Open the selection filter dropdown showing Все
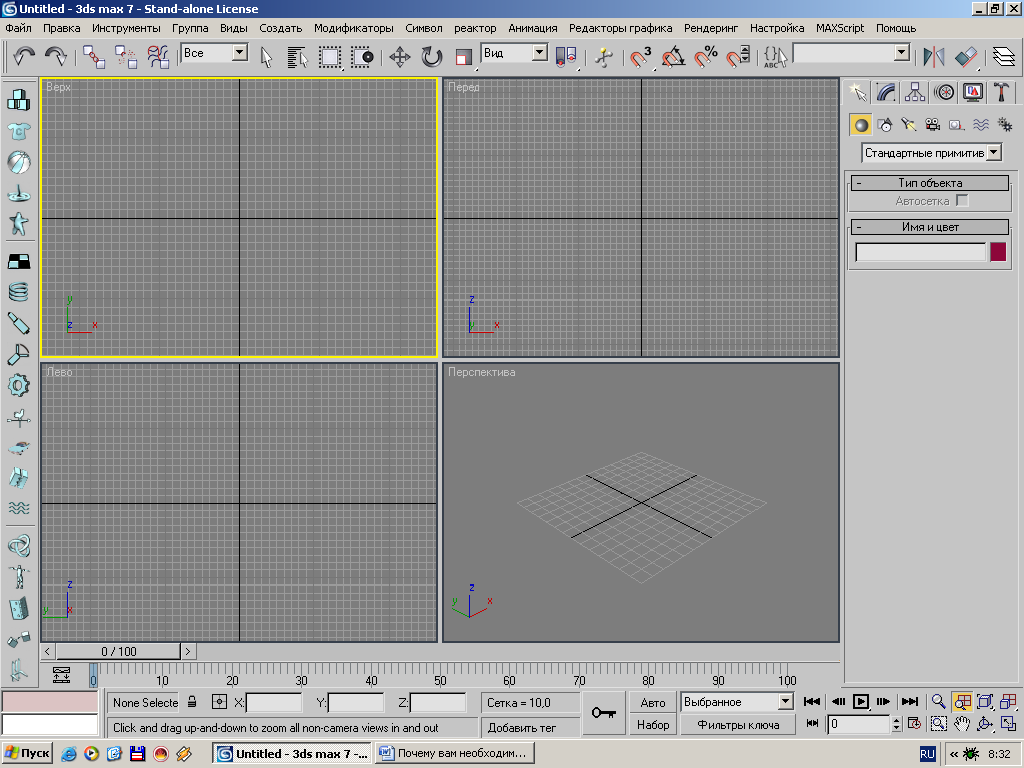This screenshot has width=1024, height=768. (x=240, y=53)
